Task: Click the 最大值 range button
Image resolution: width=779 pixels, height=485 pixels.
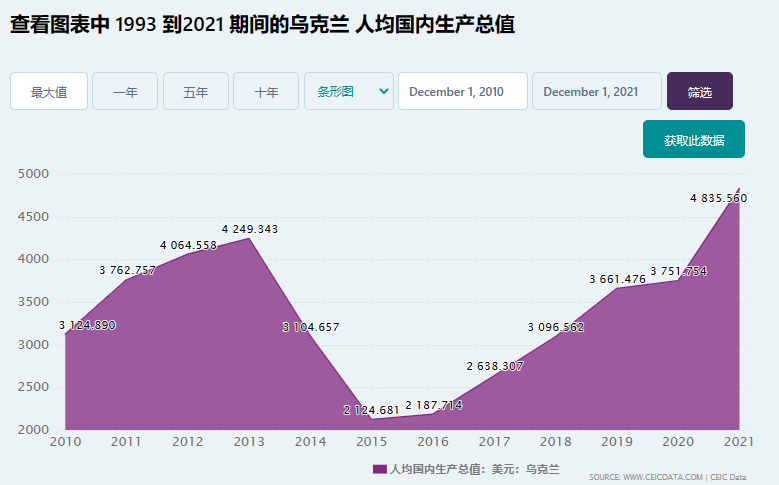Action: tap(49, 91)
